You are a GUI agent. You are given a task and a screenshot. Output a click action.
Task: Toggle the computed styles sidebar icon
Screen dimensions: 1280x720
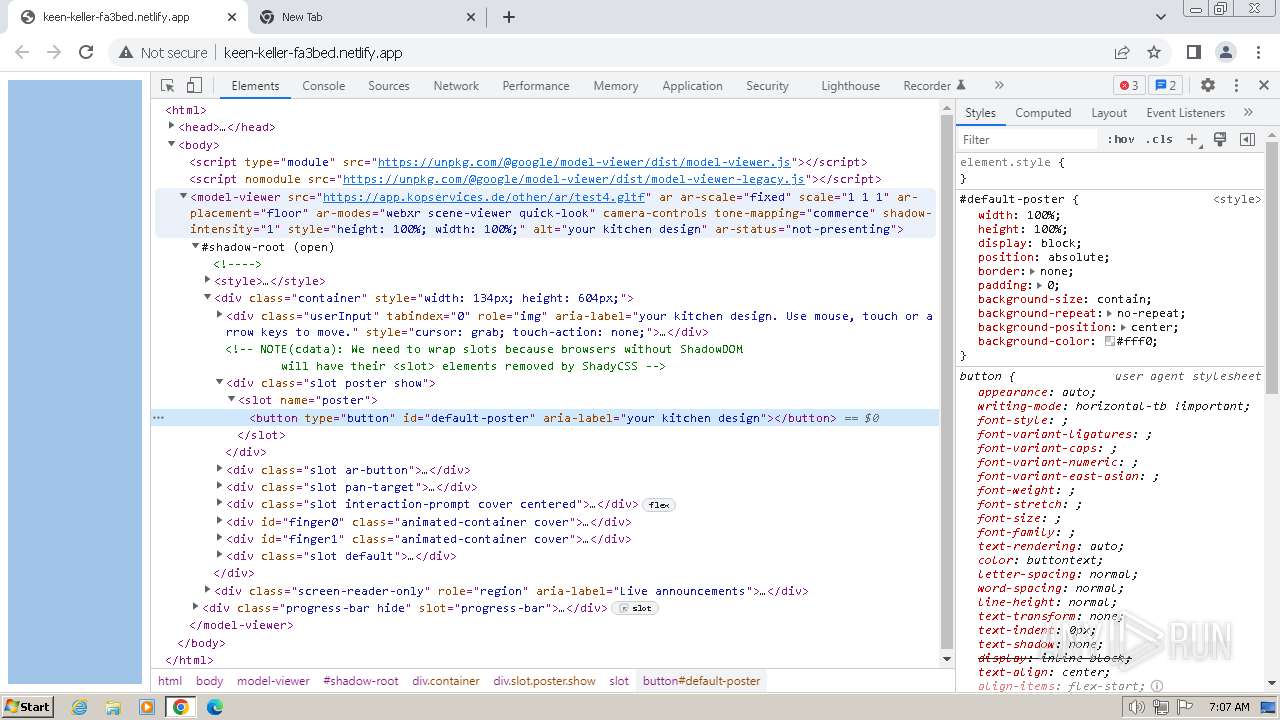coord(1247,139)
